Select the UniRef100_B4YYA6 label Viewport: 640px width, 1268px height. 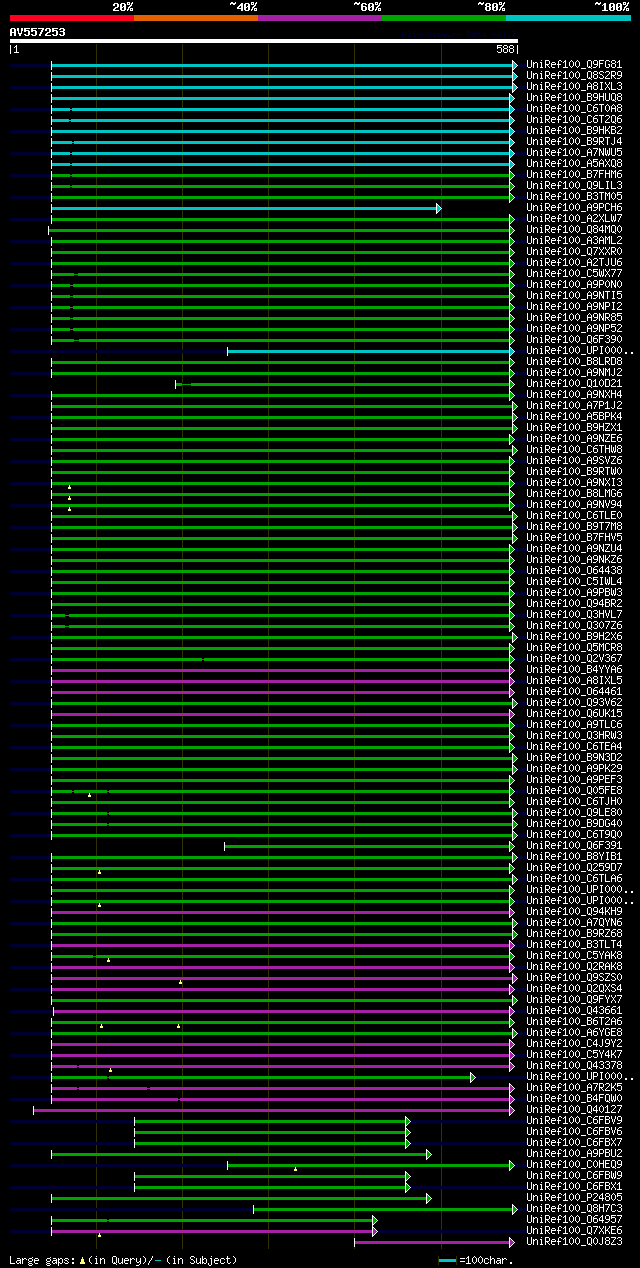(574, 669)
